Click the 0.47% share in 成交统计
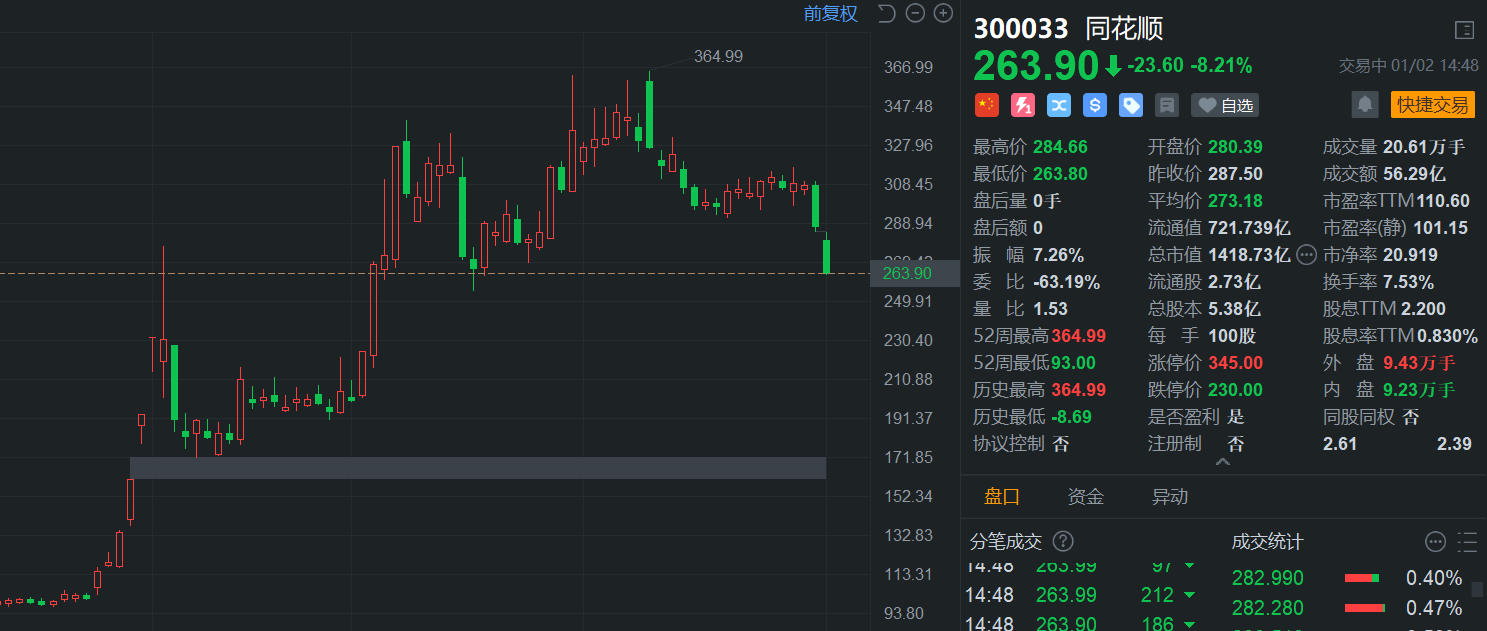This screenshot has width=1487, height=631. coord(1434,608)
